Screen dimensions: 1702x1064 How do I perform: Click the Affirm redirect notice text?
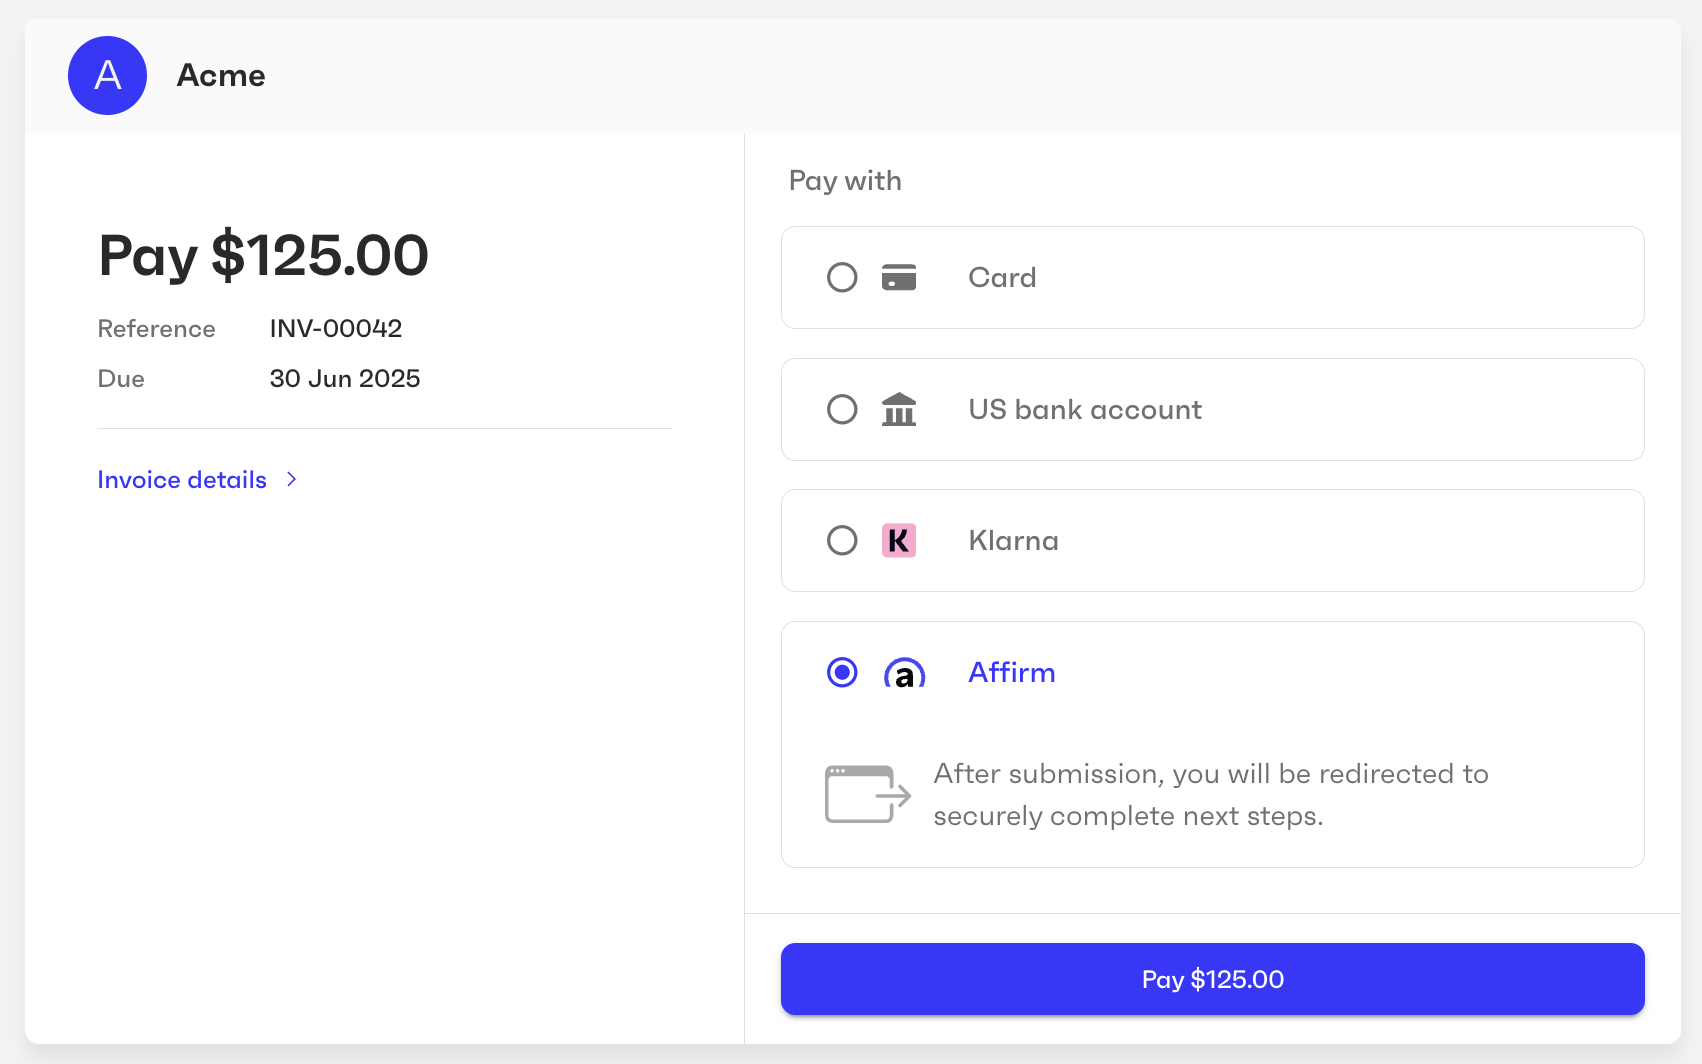[x=1210, y=794]
